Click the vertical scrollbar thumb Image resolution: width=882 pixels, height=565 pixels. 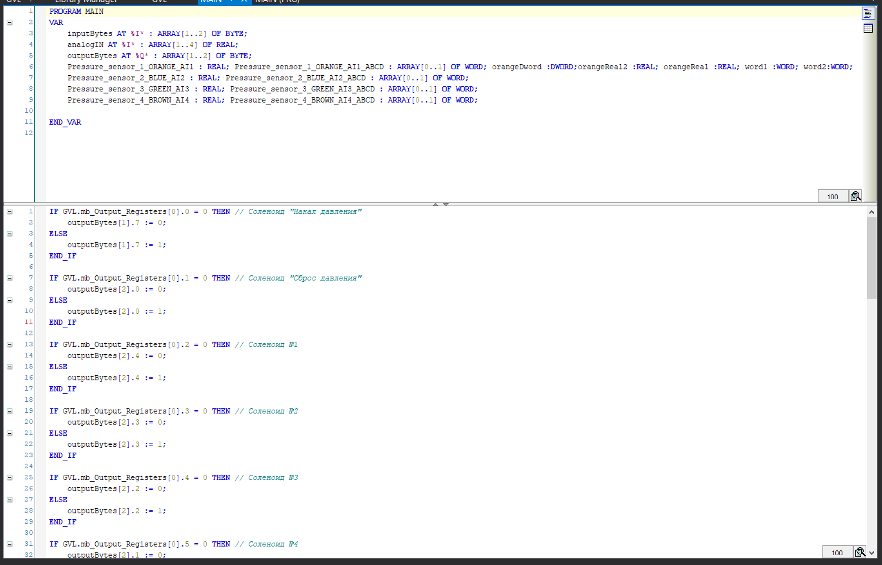pyautogui.click(x=872, y=258)
